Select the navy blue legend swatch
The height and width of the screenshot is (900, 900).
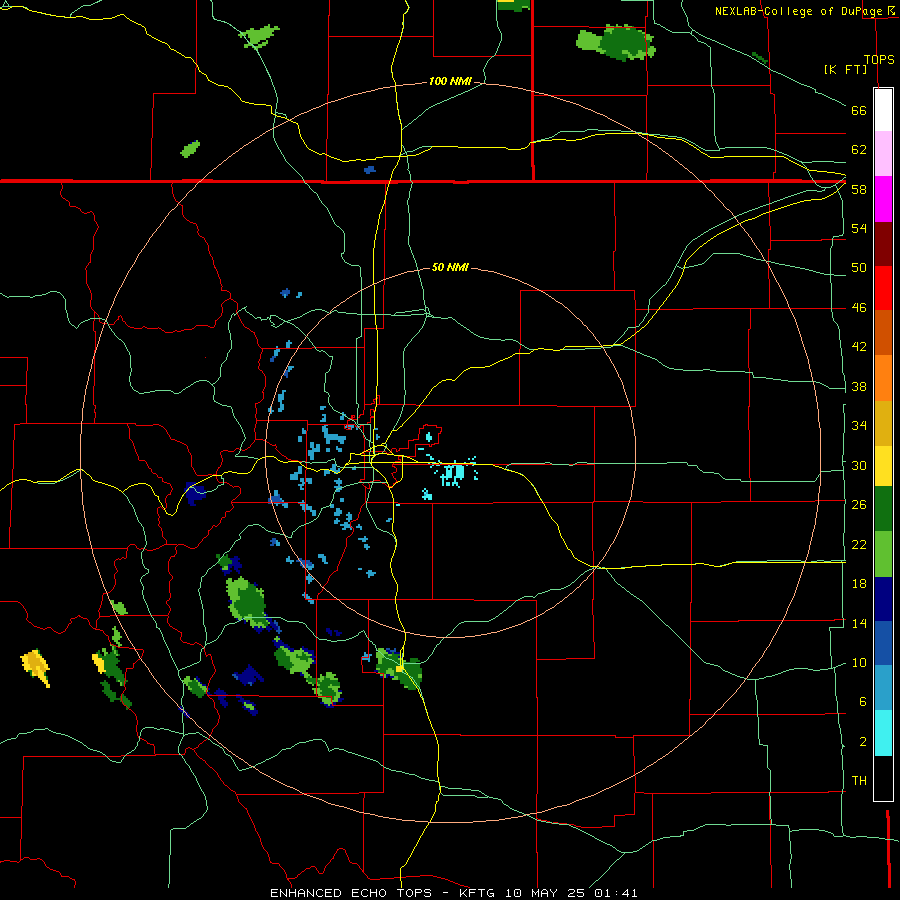pyautogui.click(x=883, y=599)
